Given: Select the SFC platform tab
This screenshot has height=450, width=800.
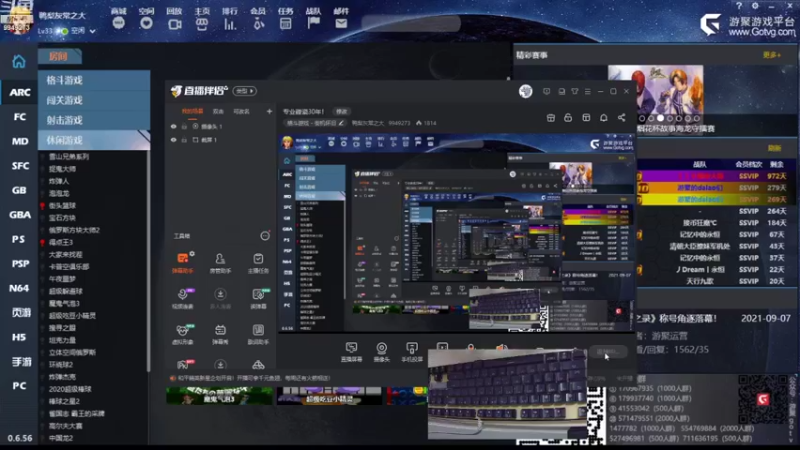Looking at the screenshot, I should click(19, 166).
